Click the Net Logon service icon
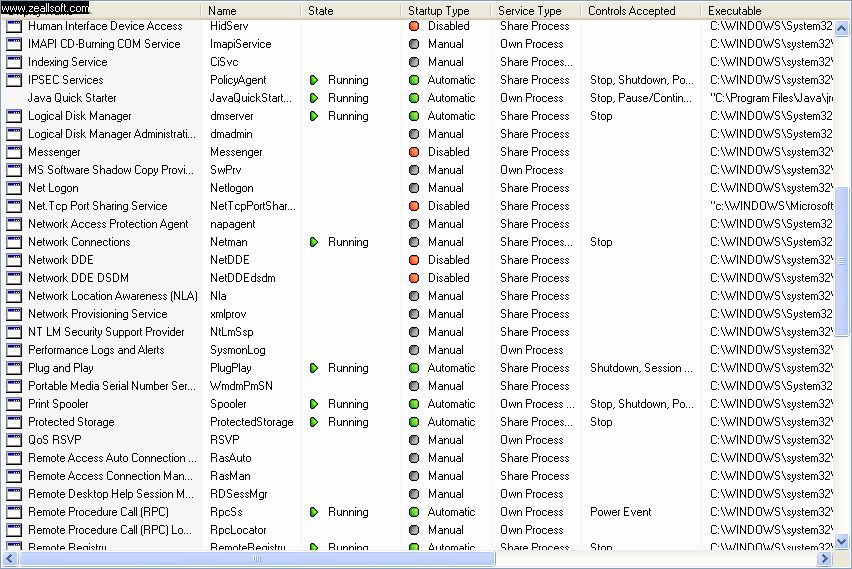Screen dimensions: 852x569 coord(14,188)
